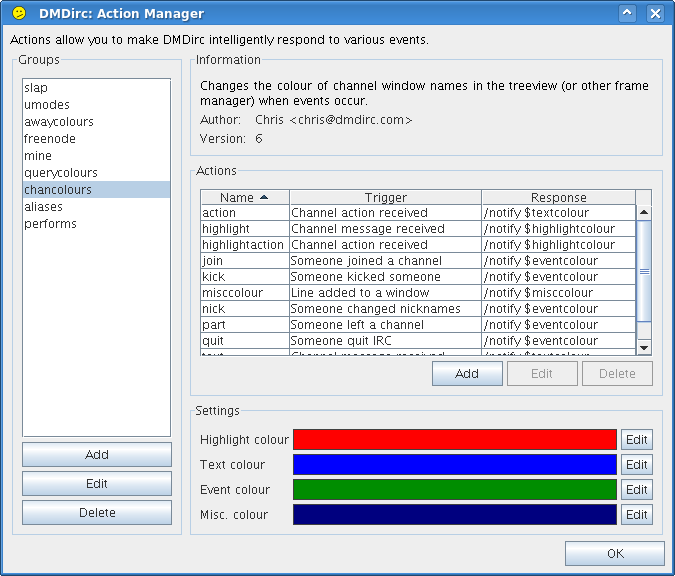Viewport: 675px width, 576px height.
Task: Click author email chris@dmdirc.com text
Action: pyautogui.click(x=351, y=120)
